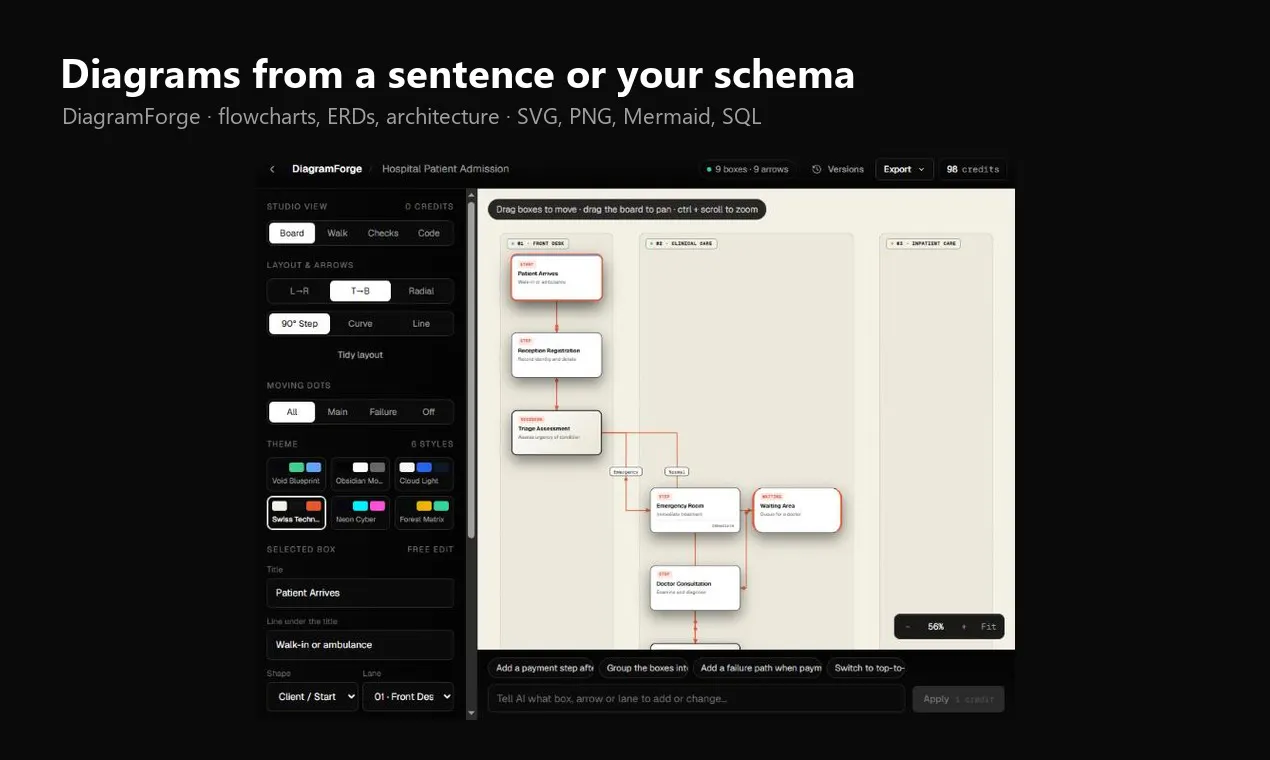Apply the Void Blueprint theme
Viewport: 1270px width, 760px height.
[296, 474]
